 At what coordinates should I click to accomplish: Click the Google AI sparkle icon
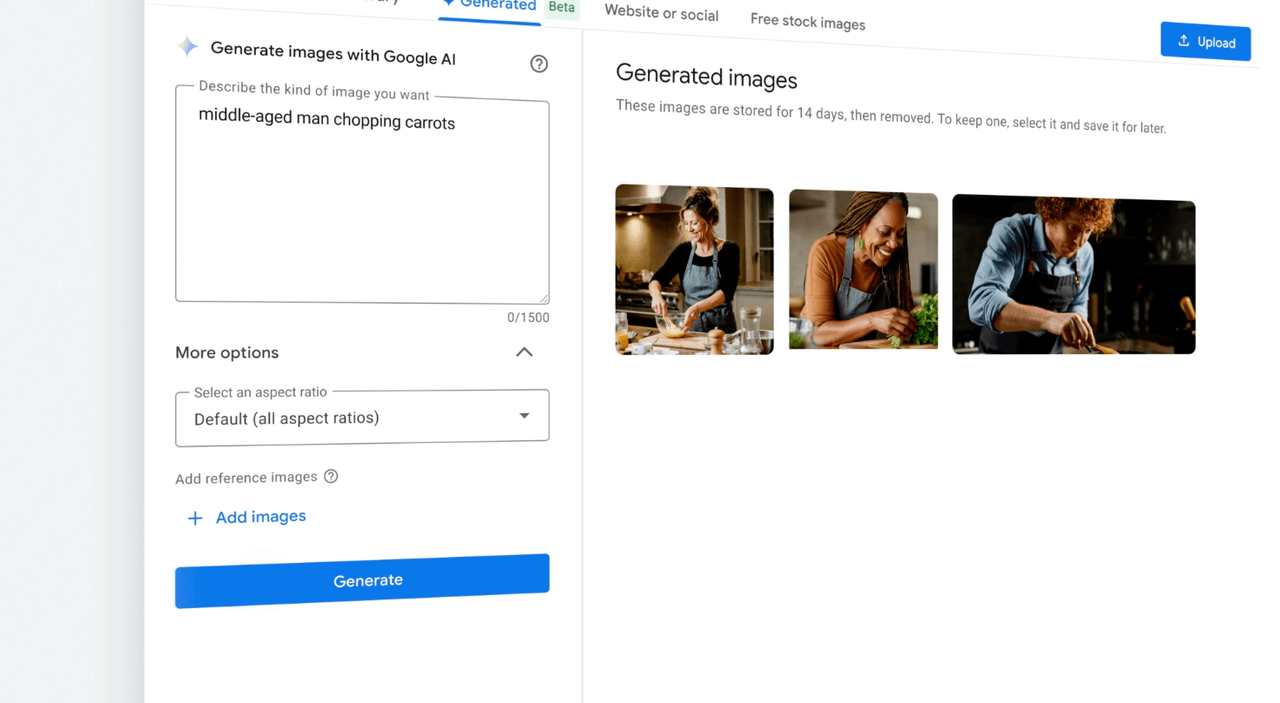pyautogui.click(x=187, y=46)
